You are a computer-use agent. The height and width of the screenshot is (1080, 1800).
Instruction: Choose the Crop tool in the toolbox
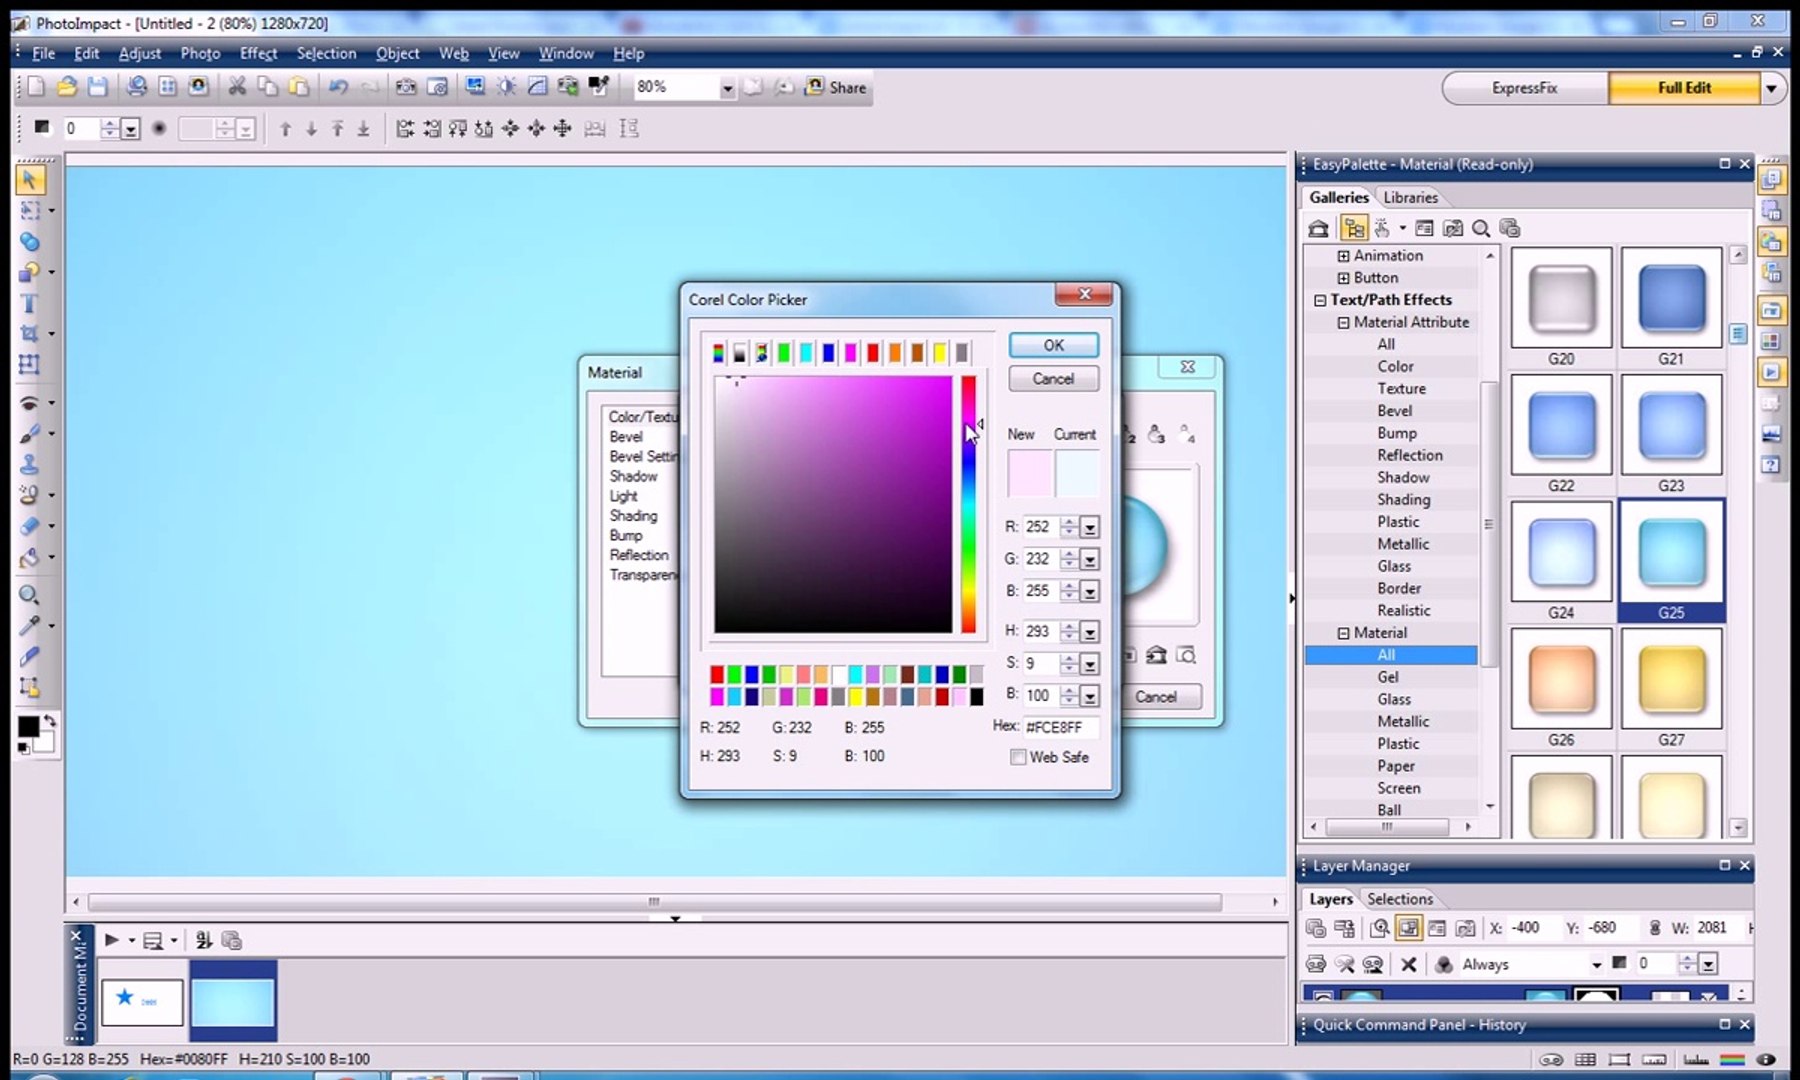[x=29, y=334]
